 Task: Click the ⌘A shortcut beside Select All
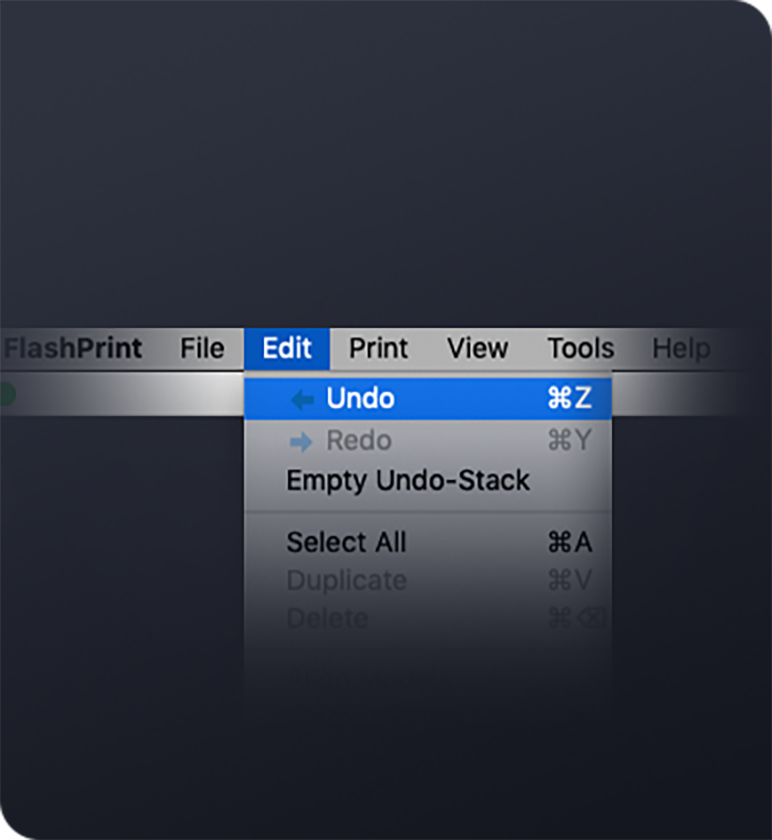(x=569, y=542)
